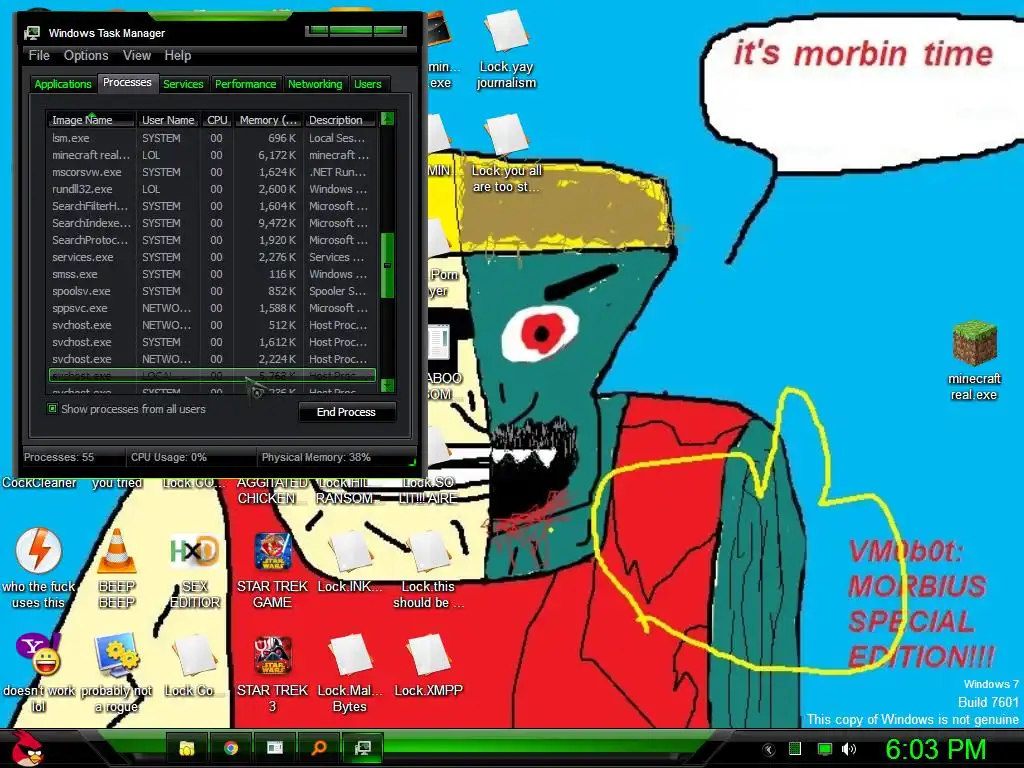Open the 'probably not a rogue' icon
The image size is (1024, 768).
117,673
